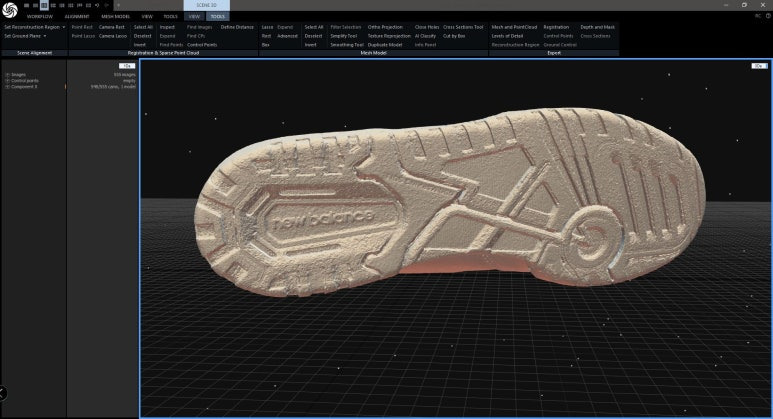Click Inspect in the ribbon
Viewport: 773px width, 419px height.
coord(167,27)
